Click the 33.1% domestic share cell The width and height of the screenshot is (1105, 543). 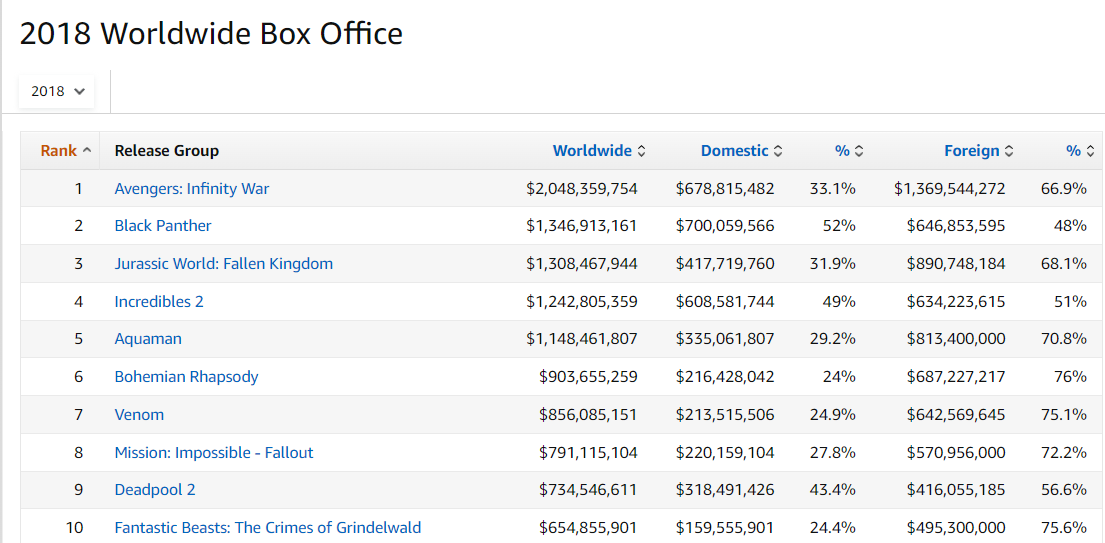[x=832, y=189]
